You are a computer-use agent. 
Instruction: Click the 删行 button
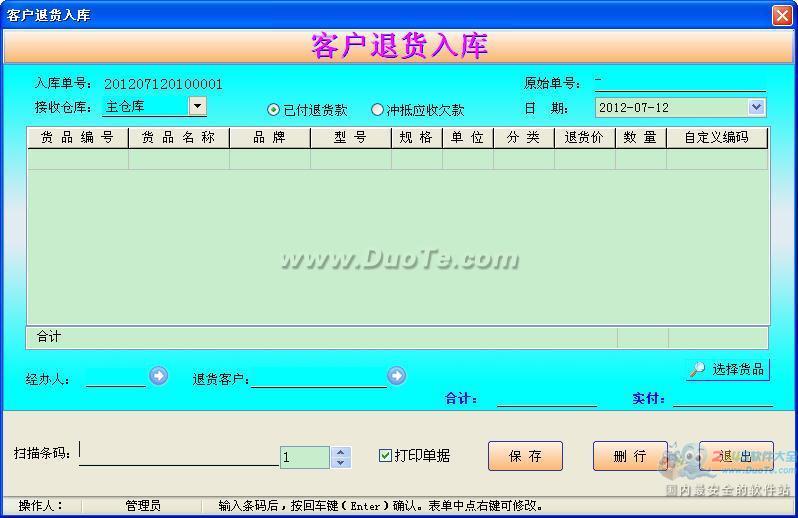[630, 456]
